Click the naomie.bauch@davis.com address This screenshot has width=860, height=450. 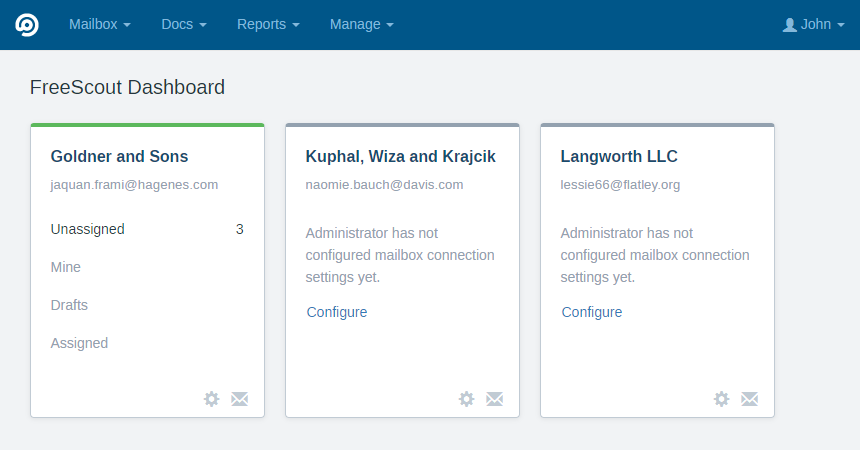click(x=384, y=185)
